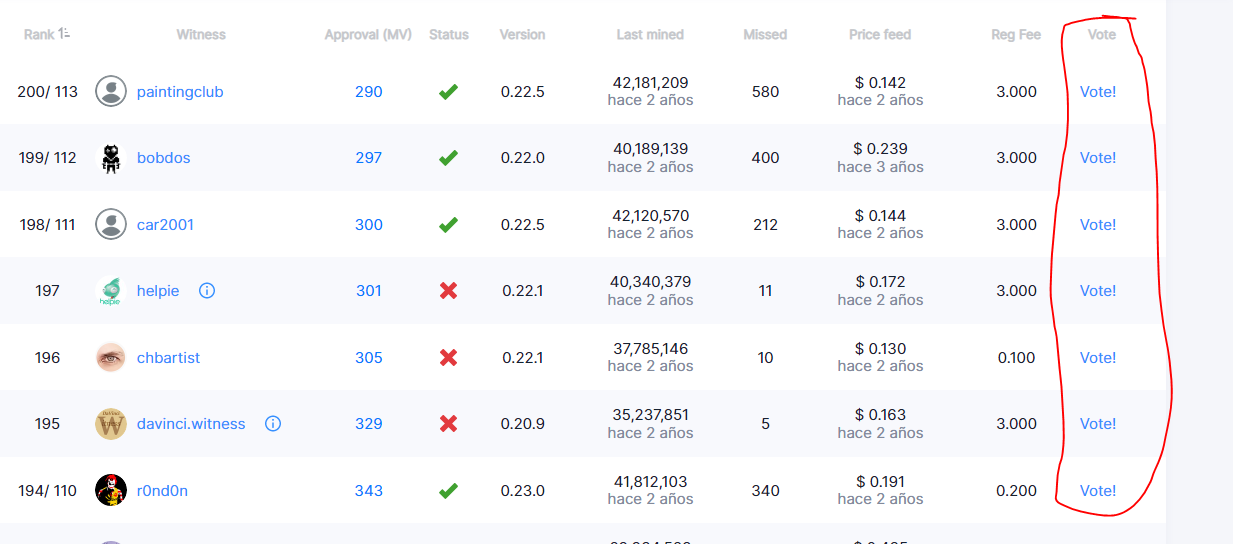Vote for paintingclub witness
1233x544 pixels.
tap(1098, 92)
